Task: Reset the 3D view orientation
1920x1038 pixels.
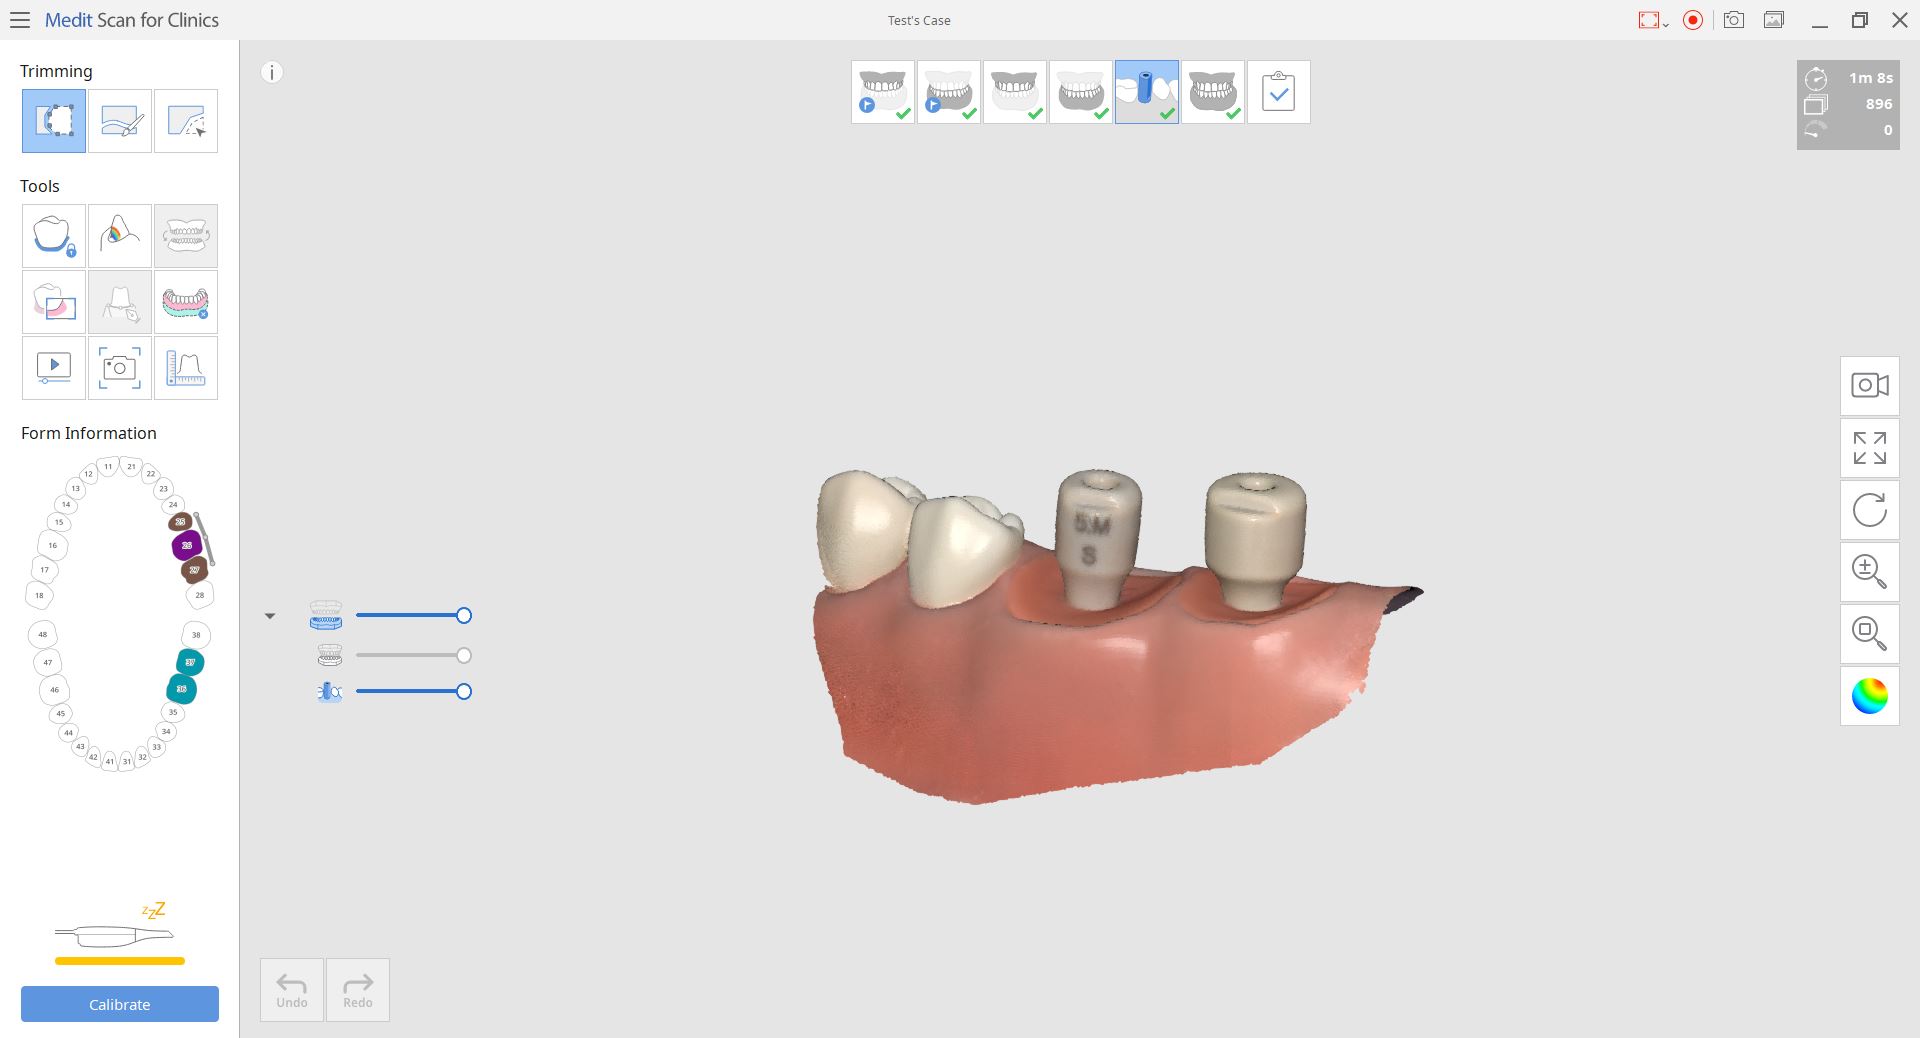Action: tap(1869, 510)
